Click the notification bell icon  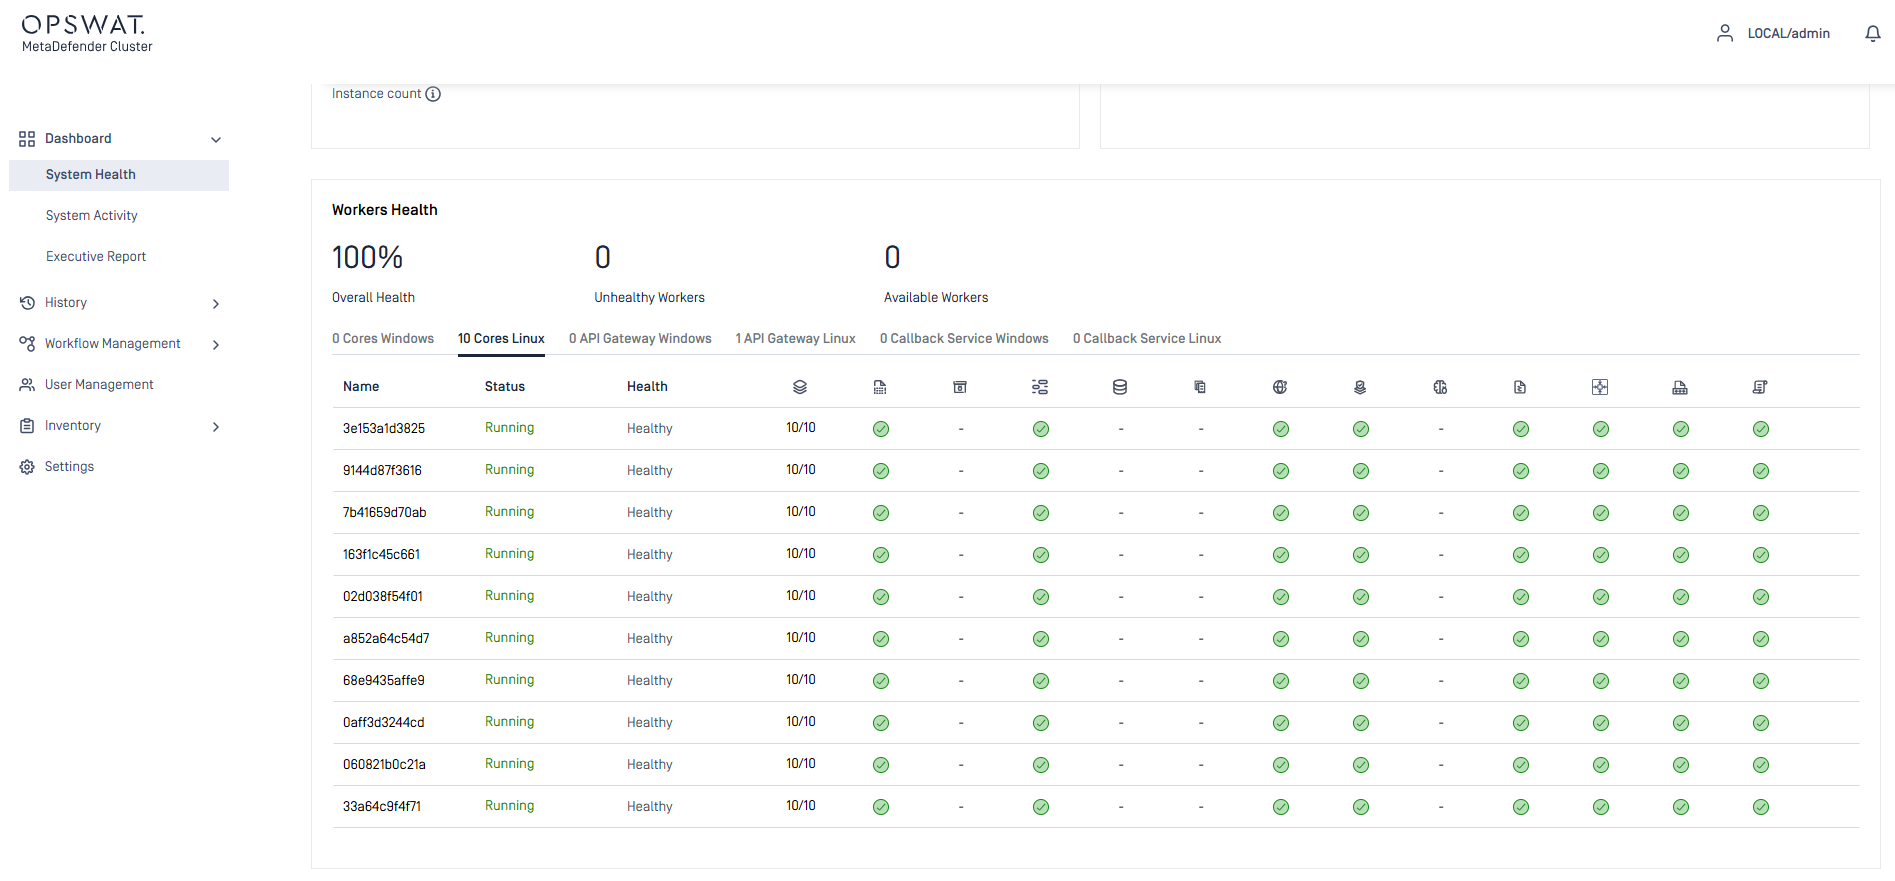tap(1872, 34)
